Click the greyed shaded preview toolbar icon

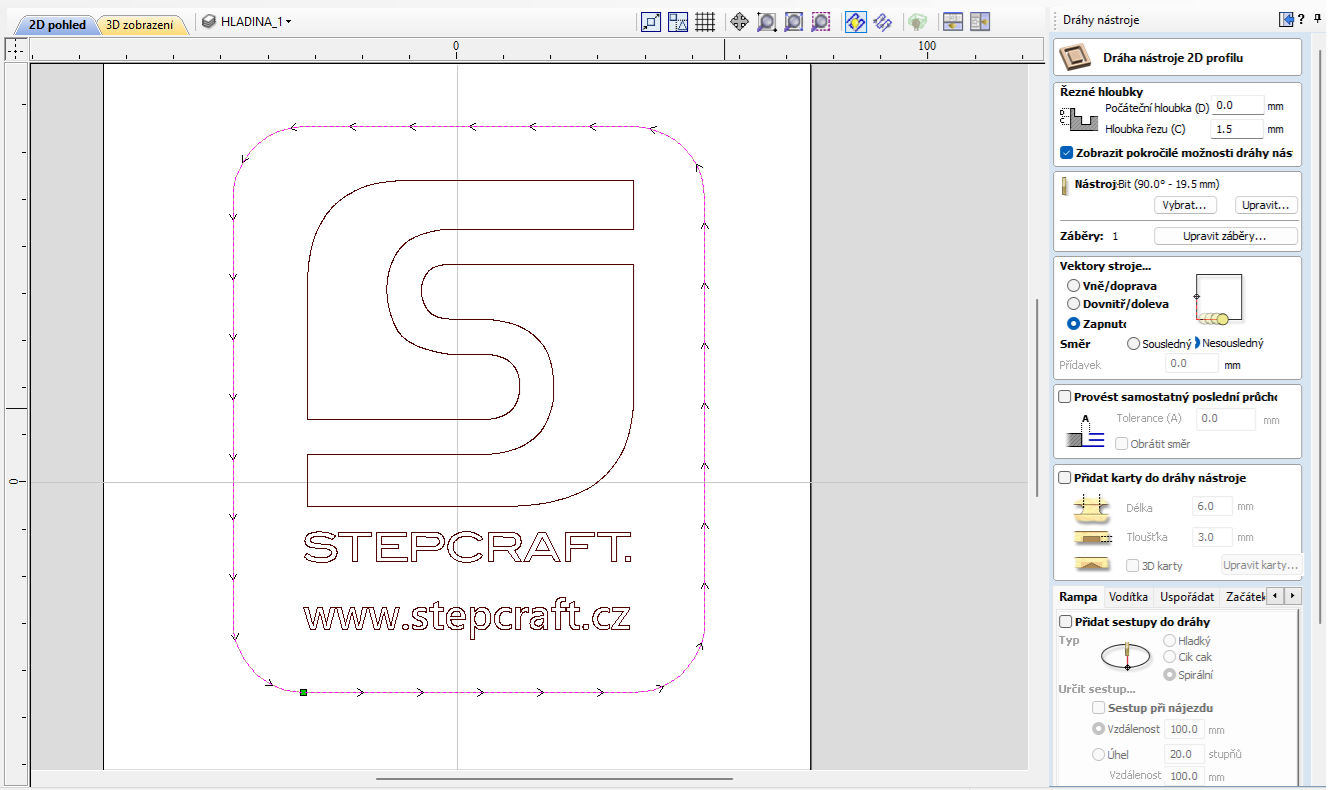pos(916,21)
